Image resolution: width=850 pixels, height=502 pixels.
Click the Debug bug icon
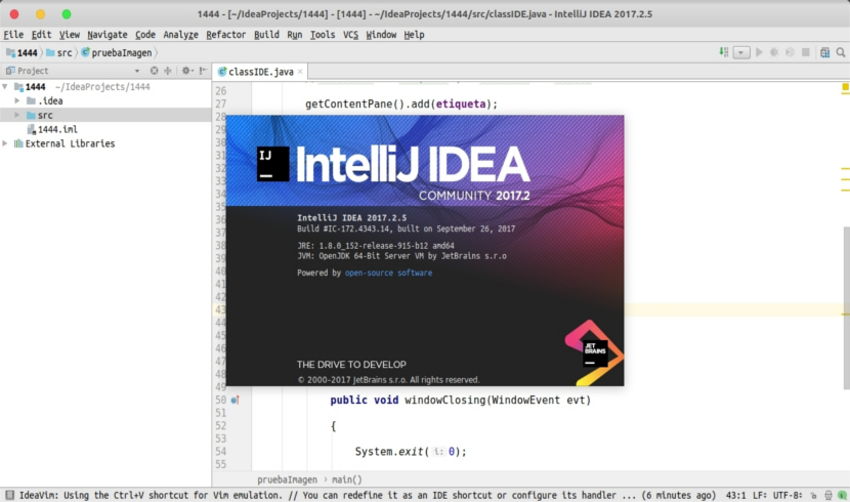(774, 53)
